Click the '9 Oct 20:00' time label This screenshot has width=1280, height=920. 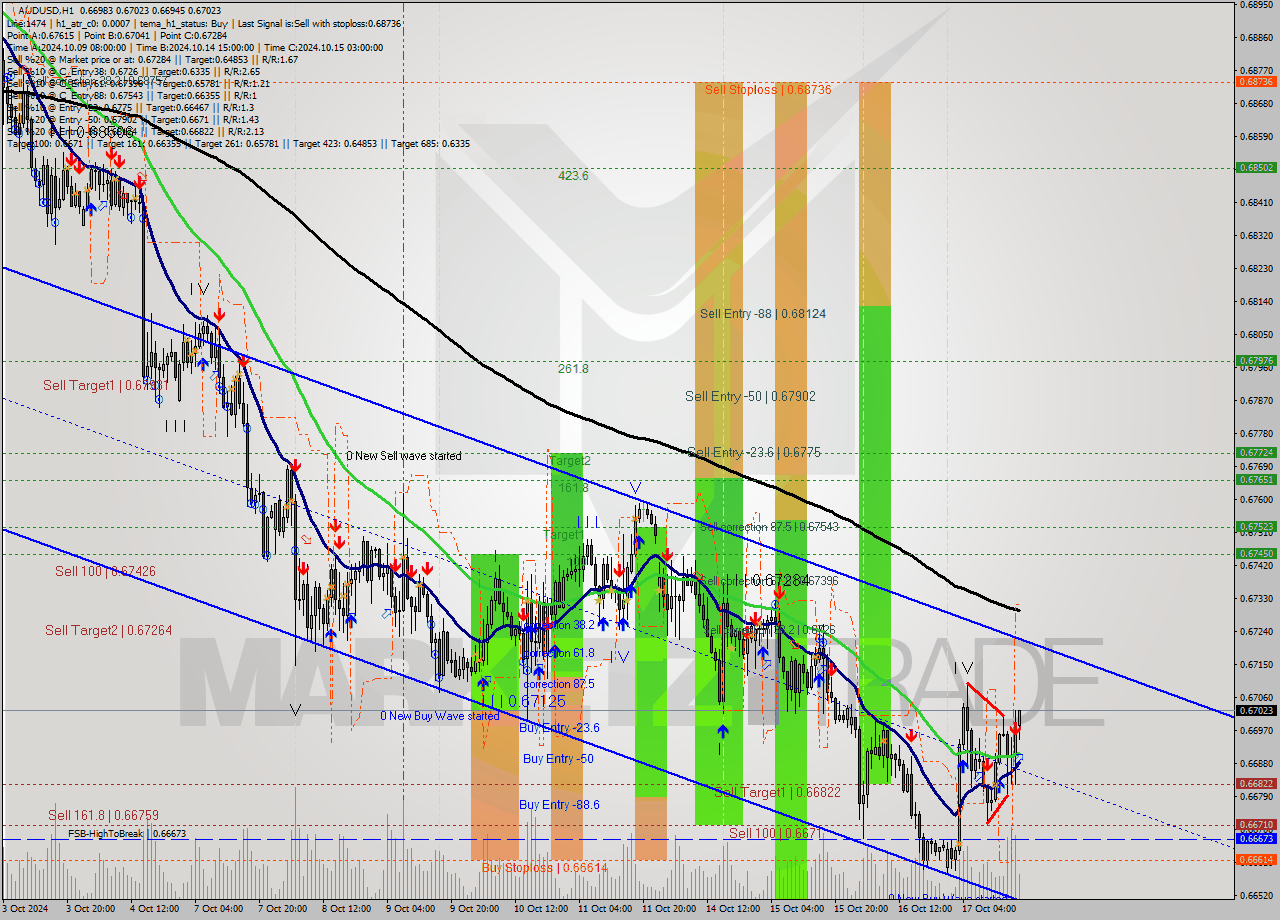point(474,909)
